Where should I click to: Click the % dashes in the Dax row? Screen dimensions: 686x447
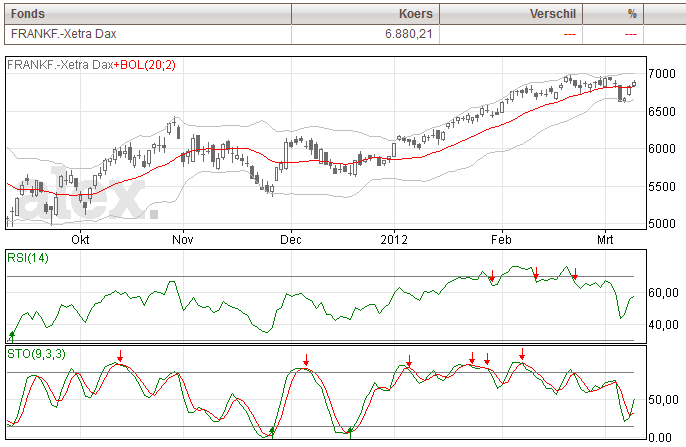pyautogui.click(x=630, y=34)
